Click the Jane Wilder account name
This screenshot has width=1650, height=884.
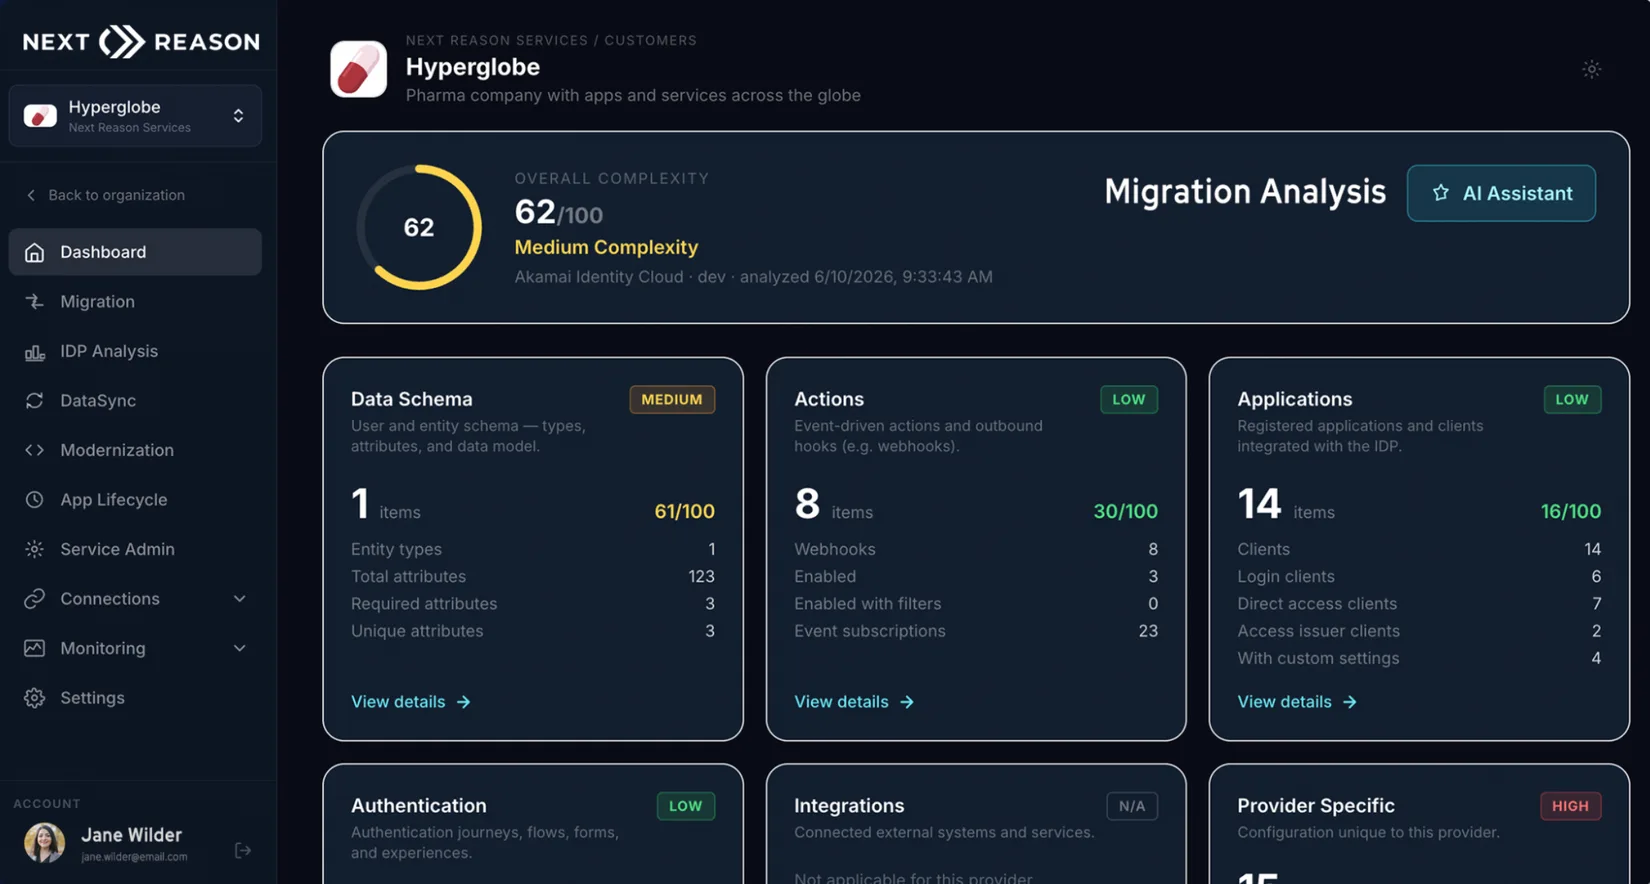coord(131,834)
